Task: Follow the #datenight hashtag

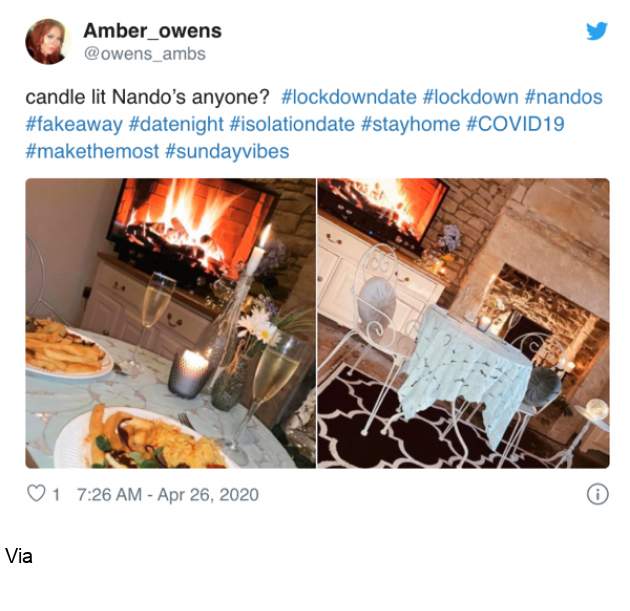Action: point(176,124)
